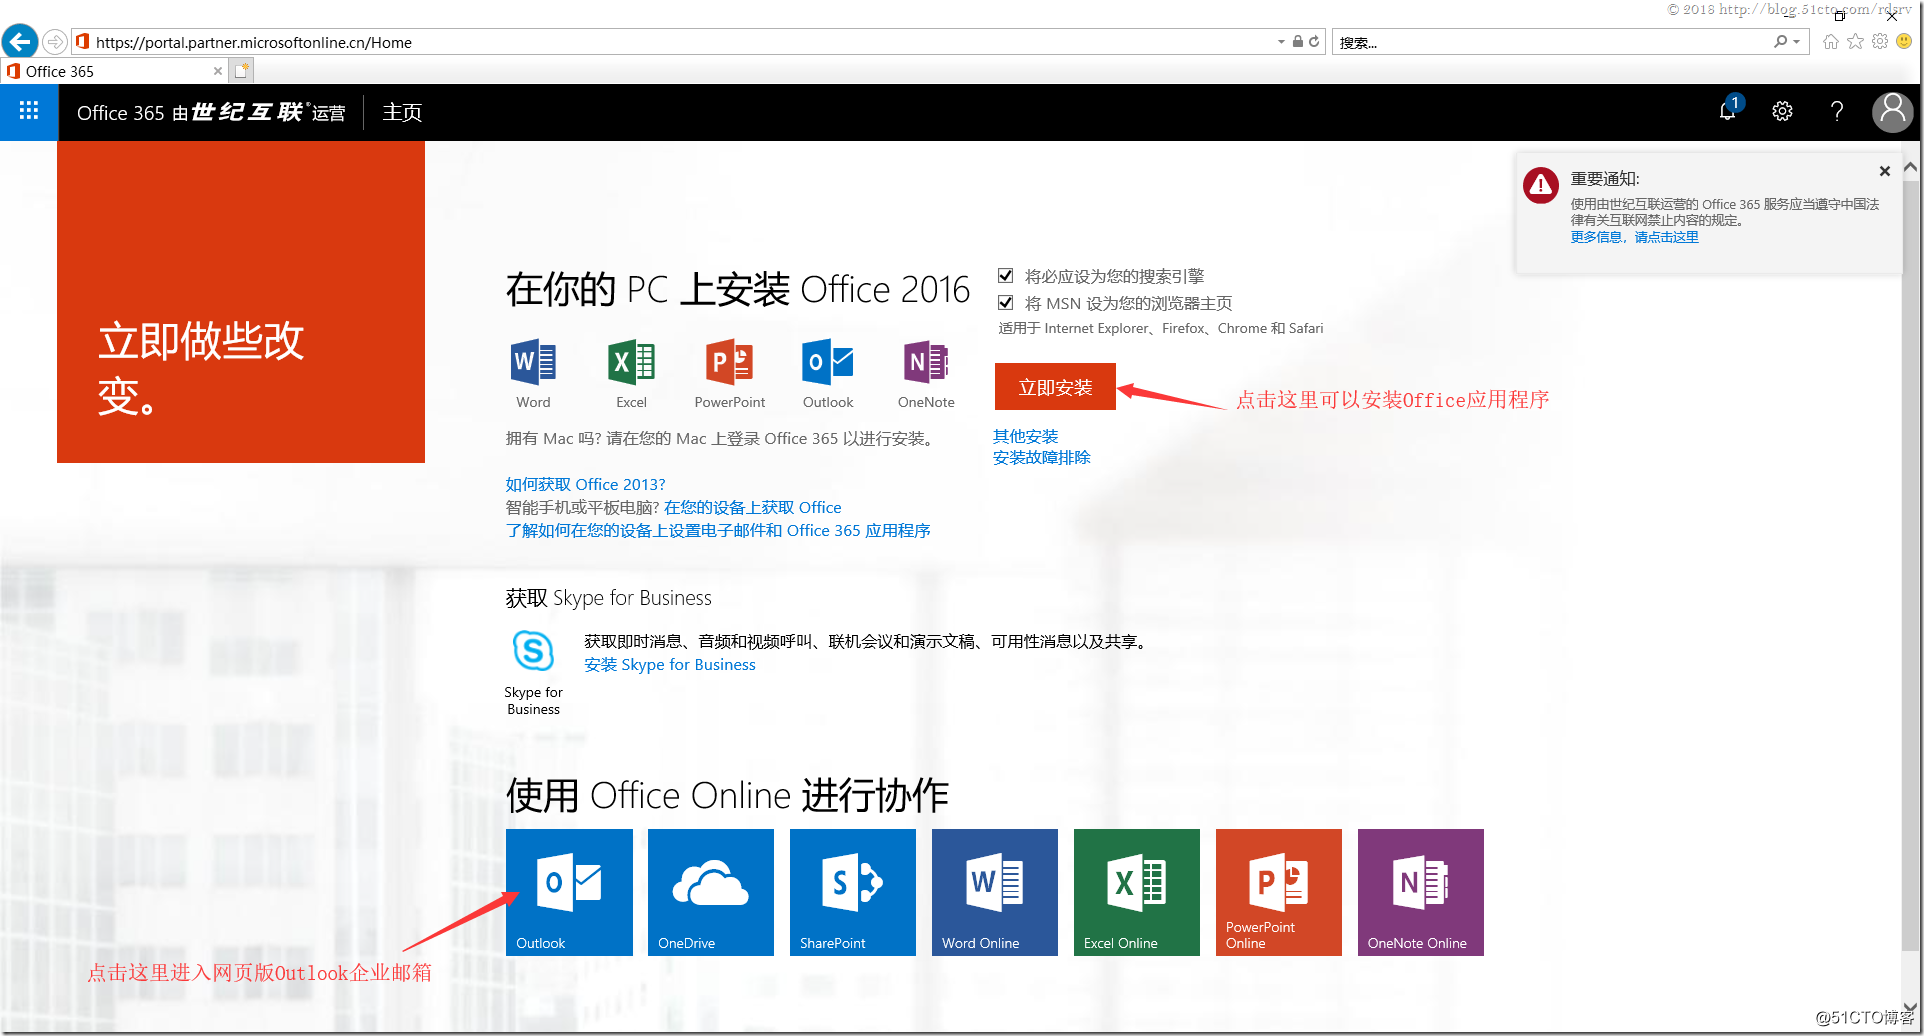Open the Excel Online tile

tap(1137, 892)
